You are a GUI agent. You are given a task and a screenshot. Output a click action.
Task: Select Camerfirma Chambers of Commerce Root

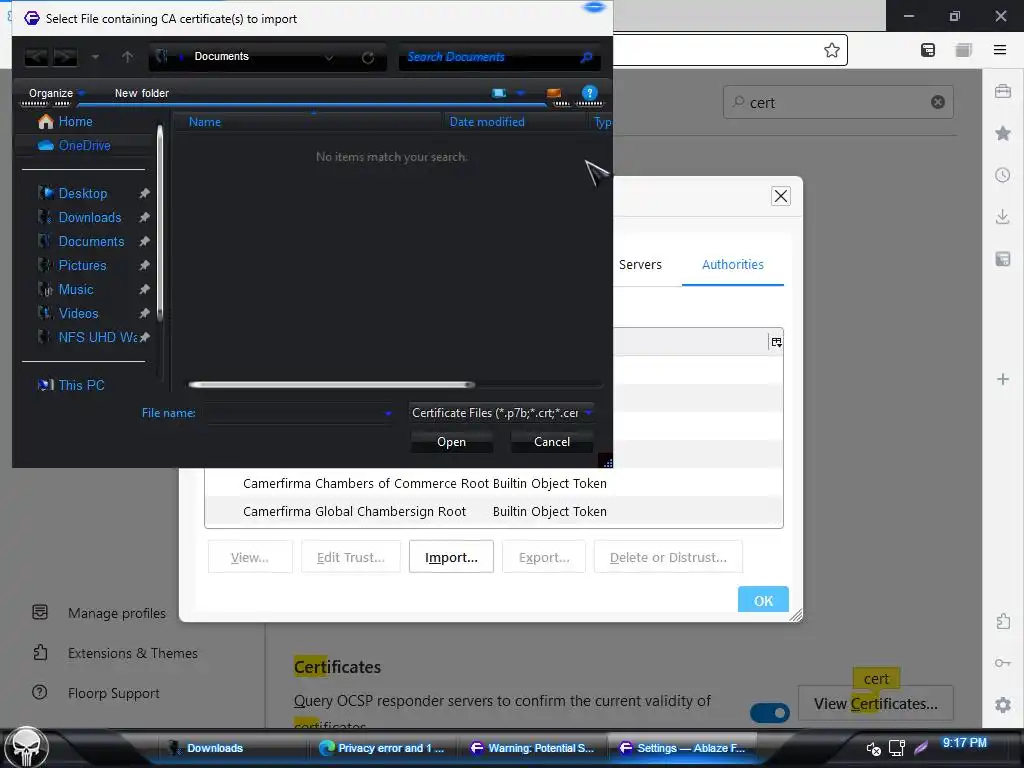[494, 483]
